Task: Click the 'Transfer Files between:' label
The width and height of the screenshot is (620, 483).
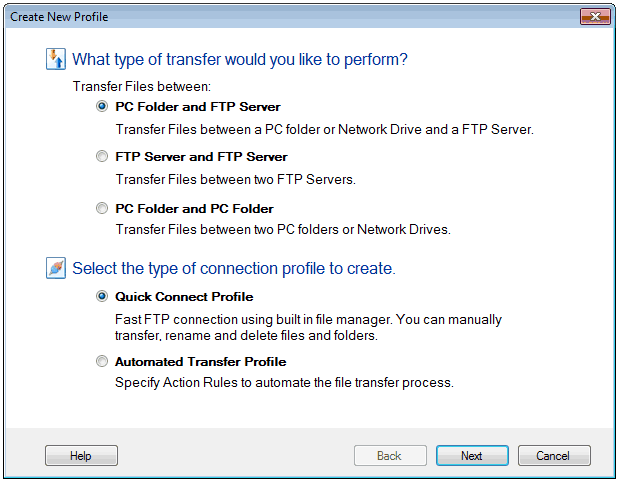Action: point(141,87)
